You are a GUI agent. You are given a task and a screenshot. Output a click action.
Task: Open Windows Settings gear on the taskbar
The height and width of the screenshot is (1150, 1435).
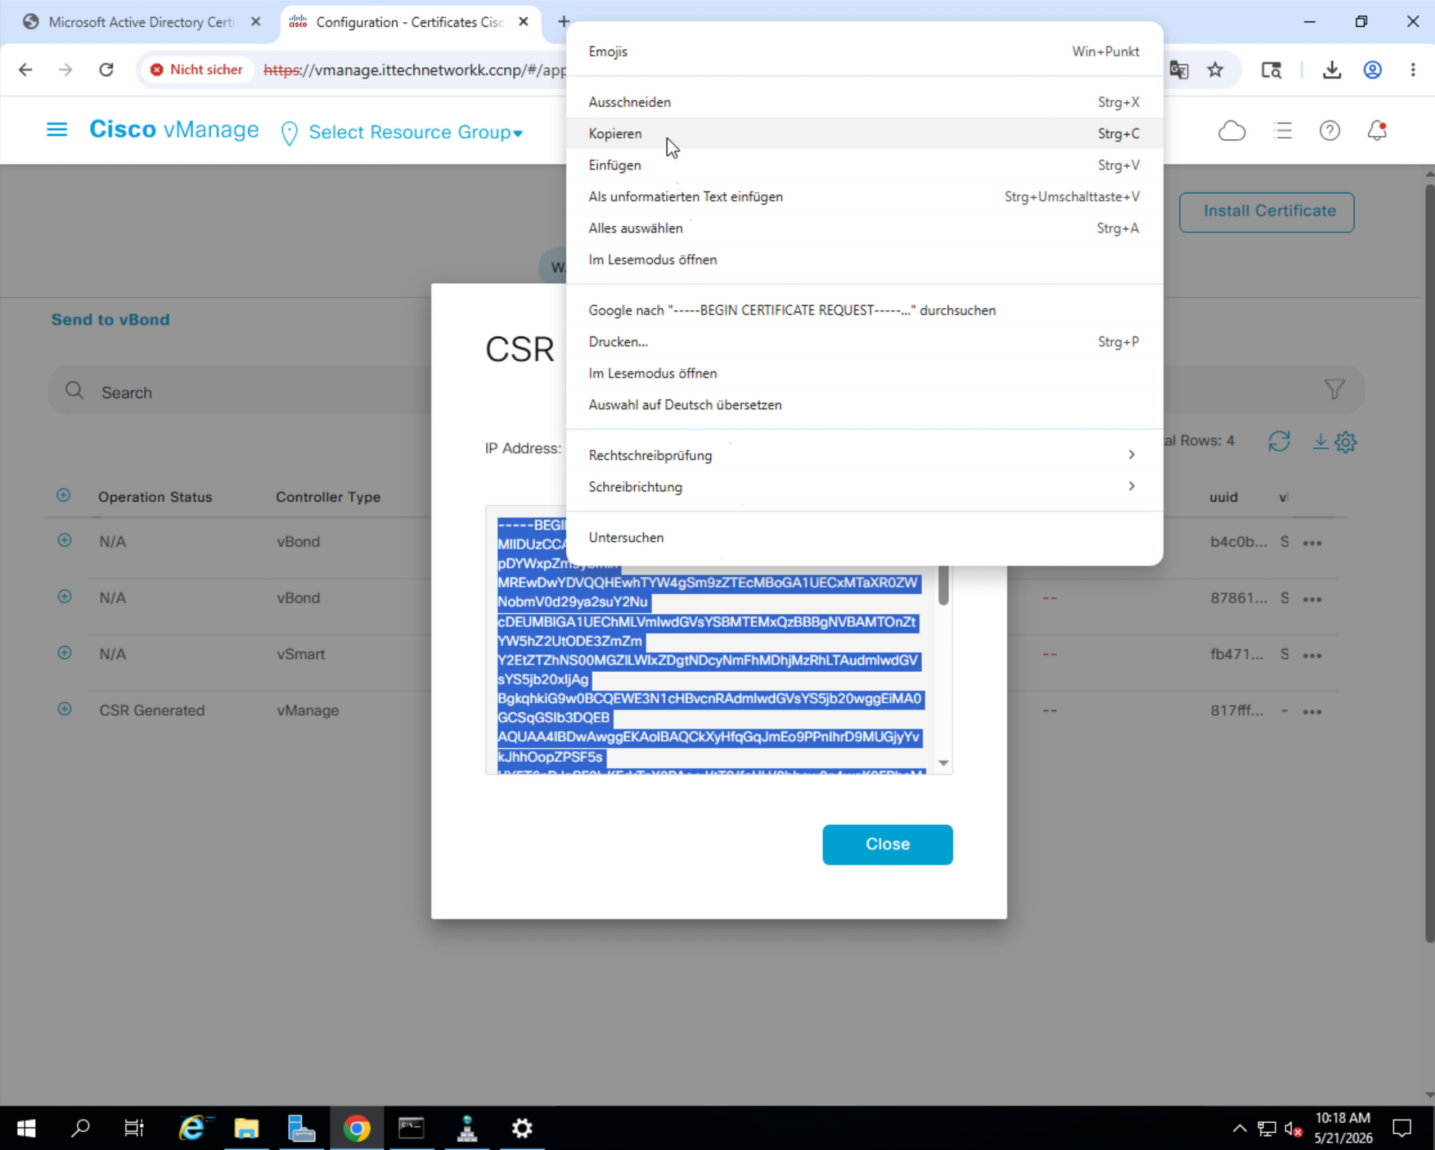[522, 1128]
